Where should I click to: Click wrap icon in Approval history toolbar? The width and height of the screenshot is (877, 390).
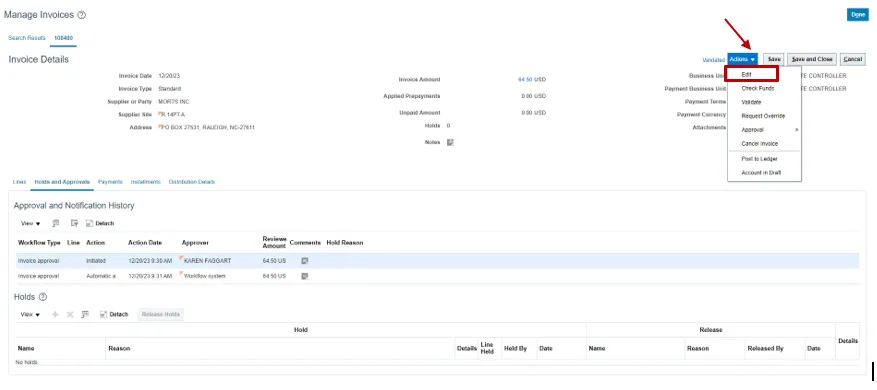tap(74, 223)
